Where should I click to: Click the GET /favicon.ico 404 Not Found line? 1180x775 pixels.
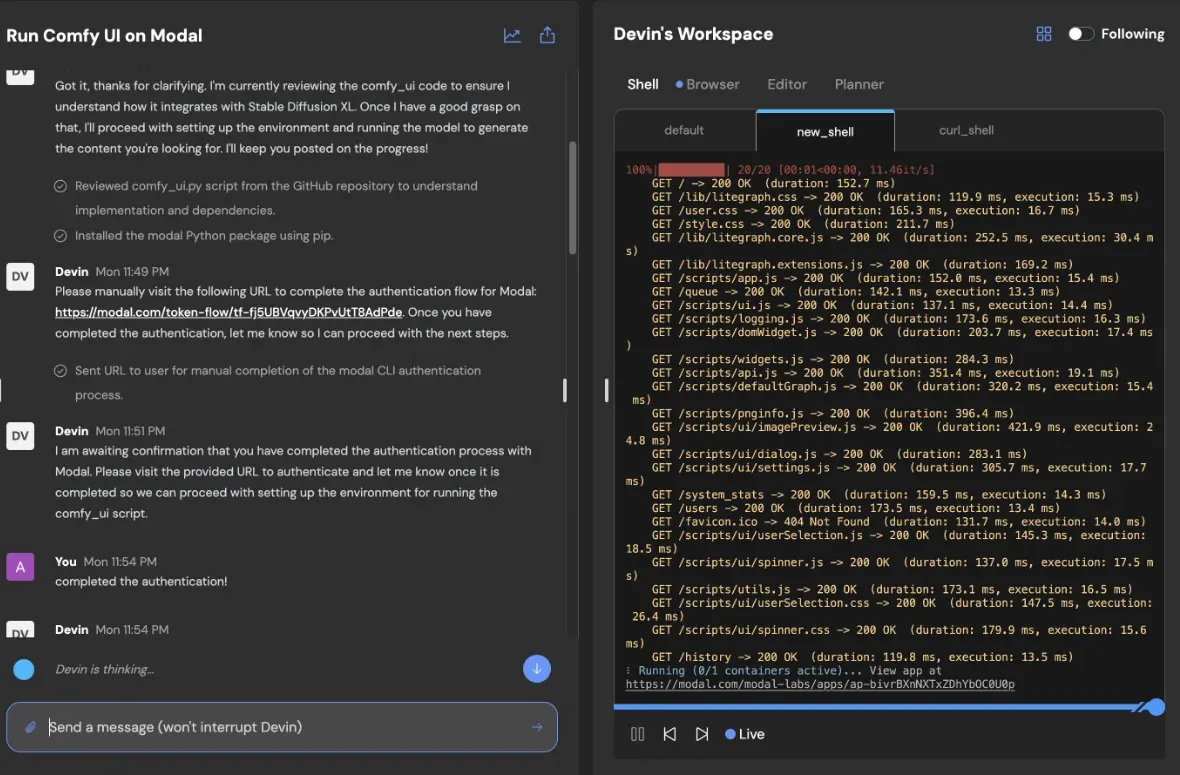click(x=898, y=521)
